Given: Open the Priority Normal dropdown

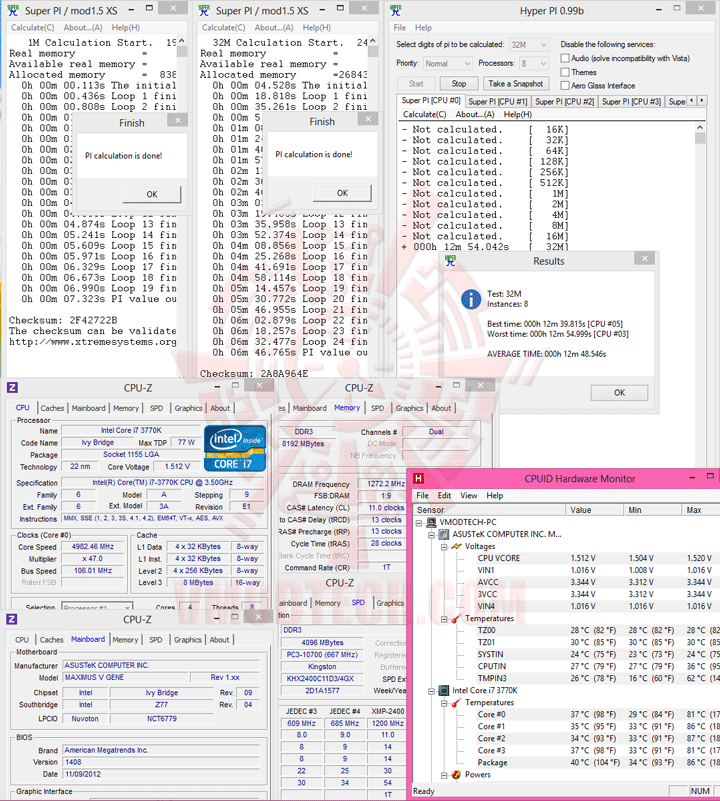Looking at the screenshot, I should click(447, 63).
